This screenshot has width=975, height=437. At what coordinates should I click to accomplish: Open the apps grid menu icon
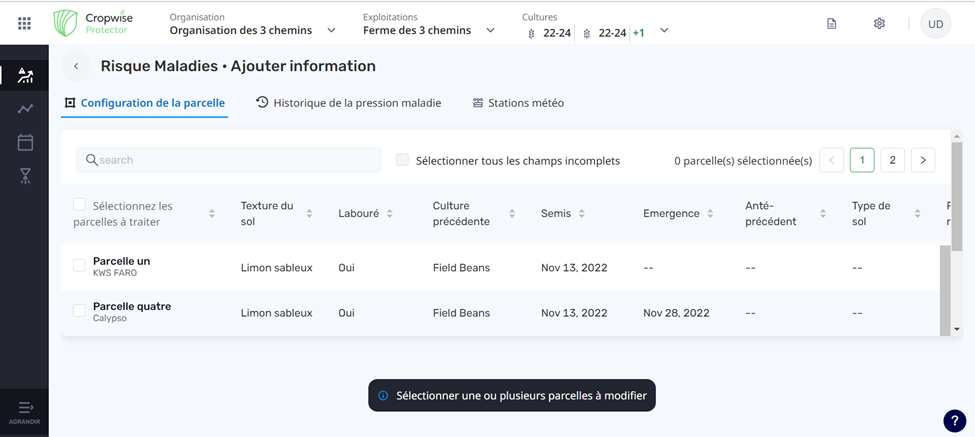(24, 24)
